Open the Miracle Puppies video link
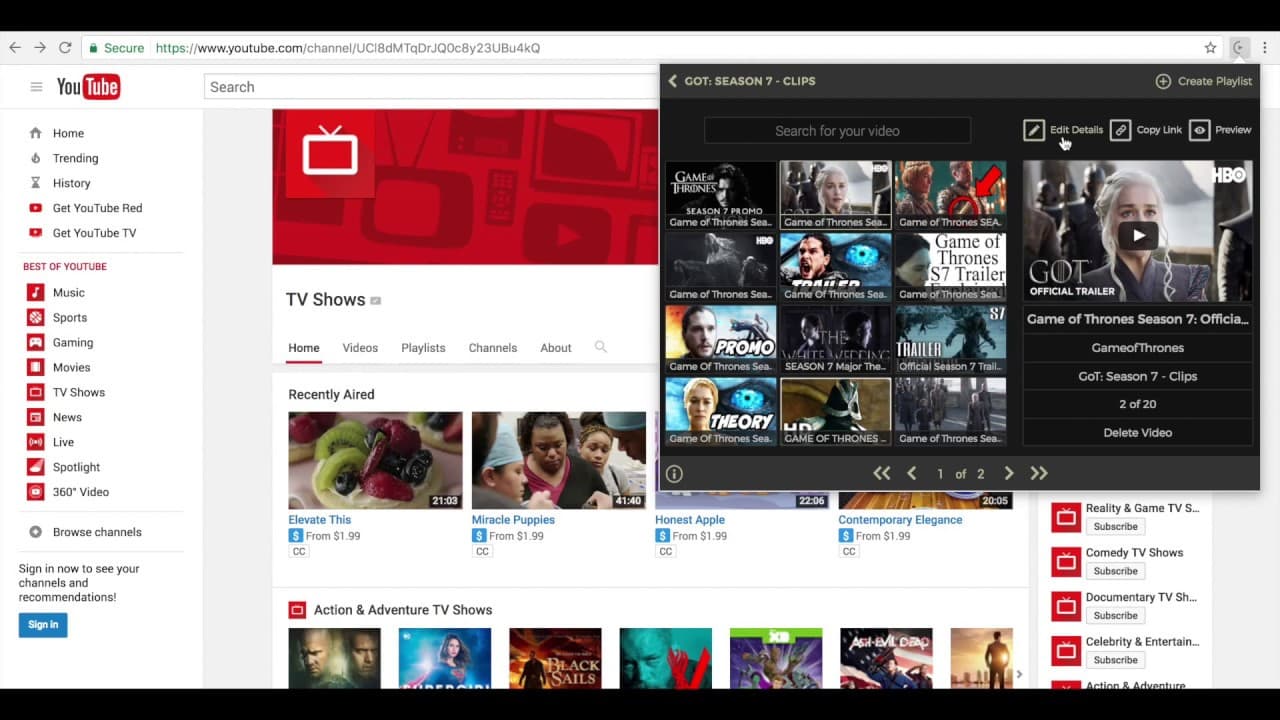The height and width of the screenshot is (720, 1280). [513, 520]
